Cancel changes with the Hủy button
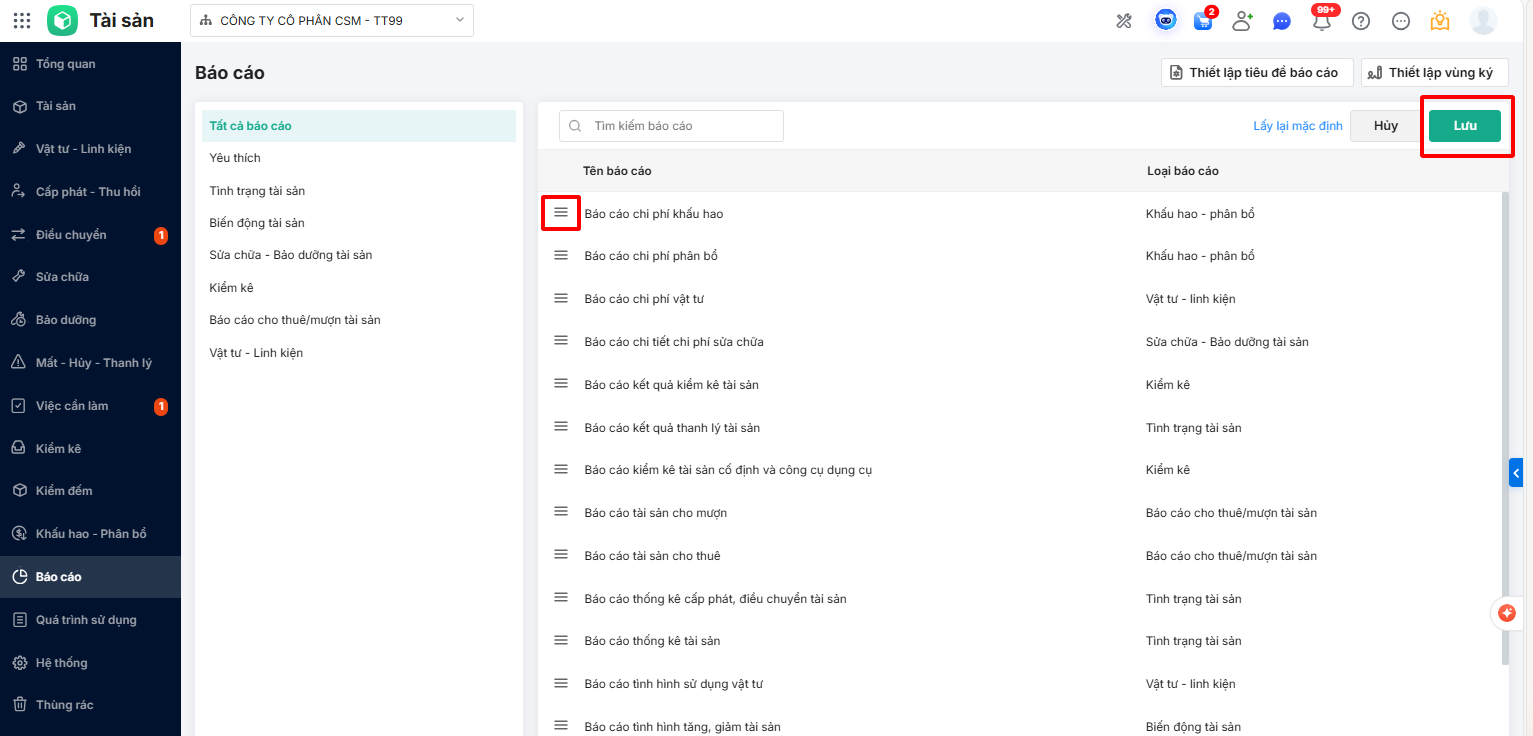1533x736 pixels. 1386,126
